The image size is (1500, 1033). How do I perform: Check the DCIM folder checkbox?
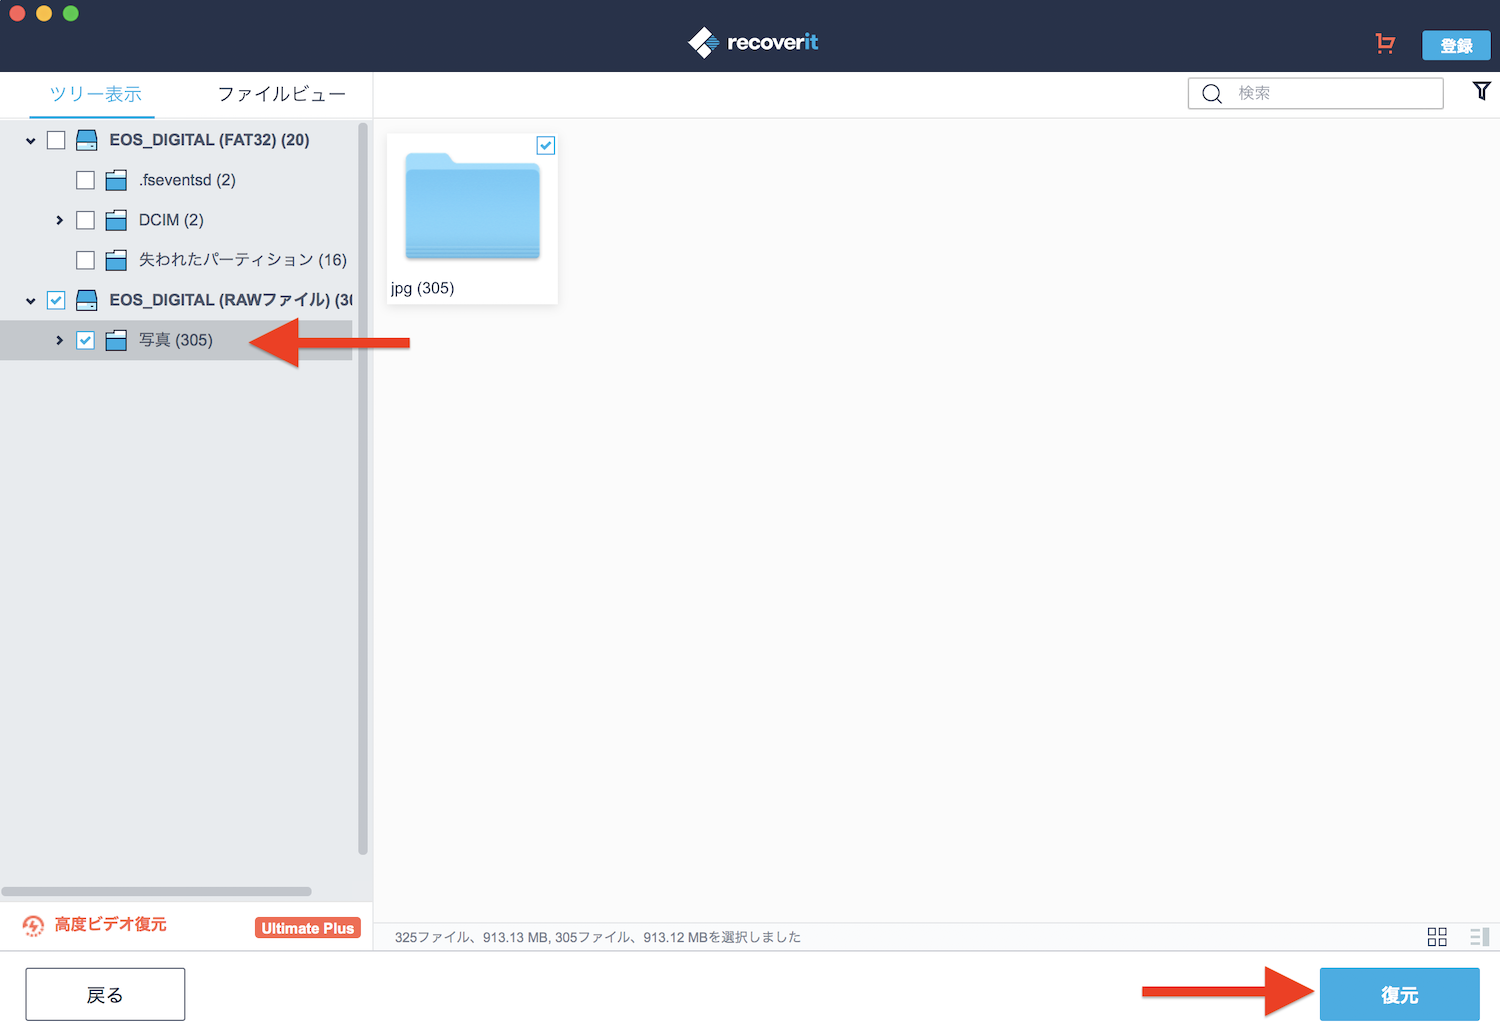(85, 220)
